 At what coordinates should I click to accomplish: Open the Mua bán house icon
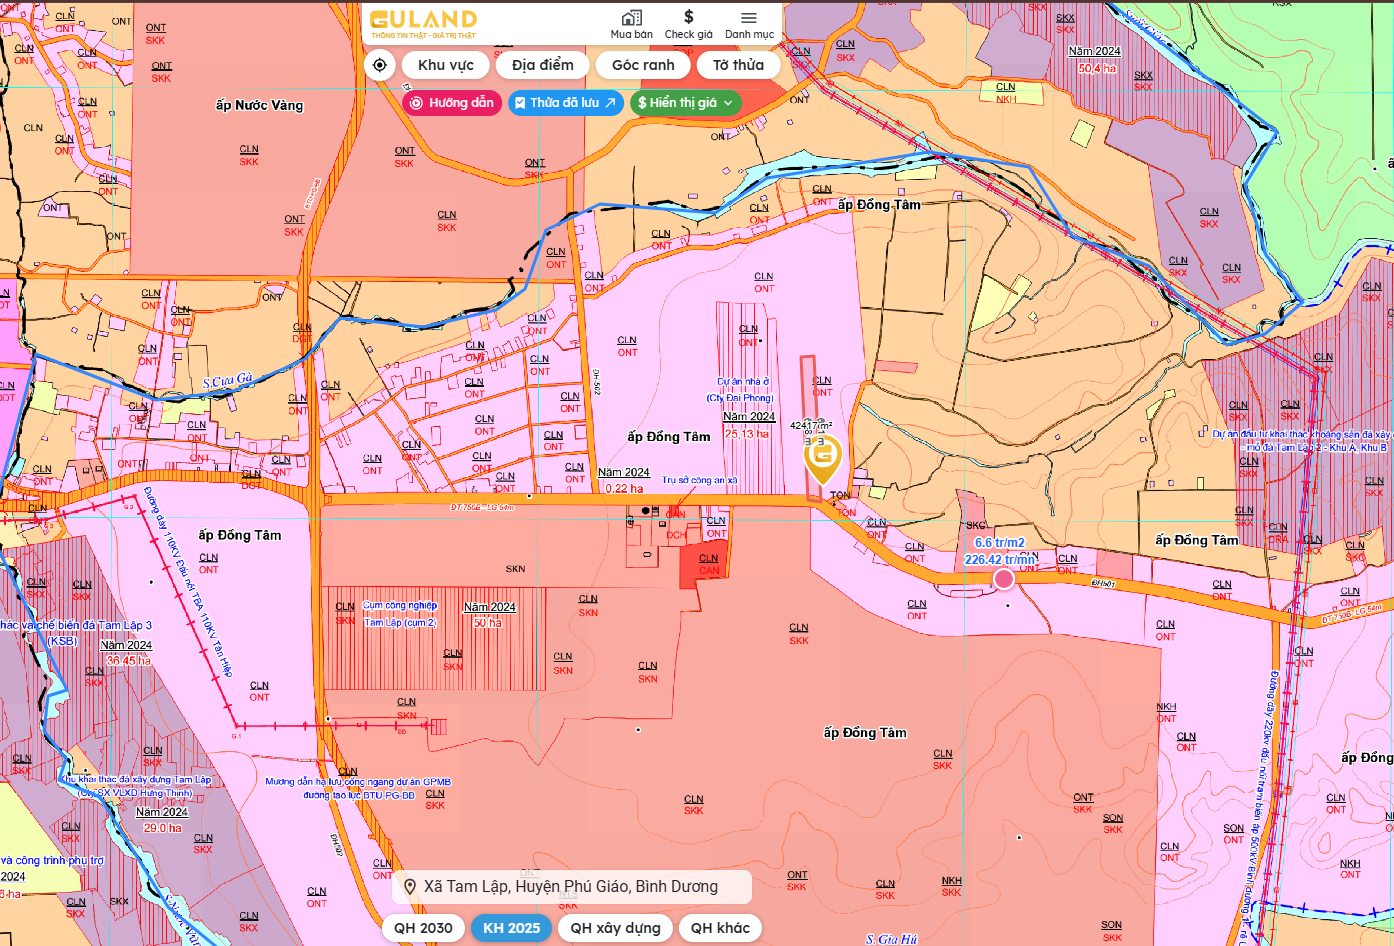tap(631, 18)
